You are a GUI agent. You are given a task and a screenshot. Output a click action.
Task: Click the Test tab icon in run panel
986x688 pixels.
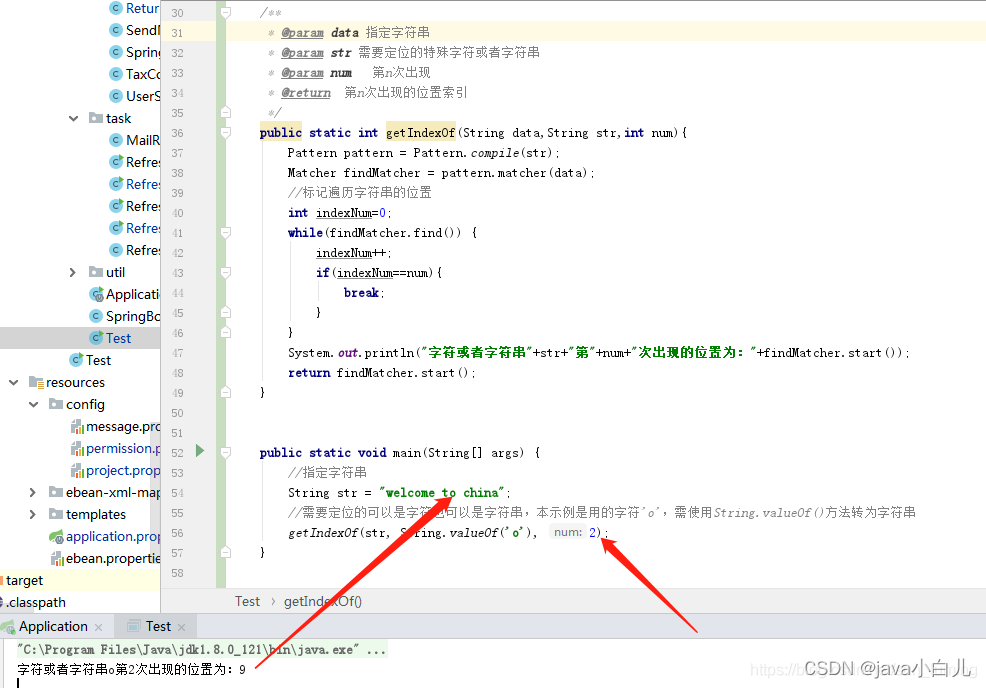(133, 626)
